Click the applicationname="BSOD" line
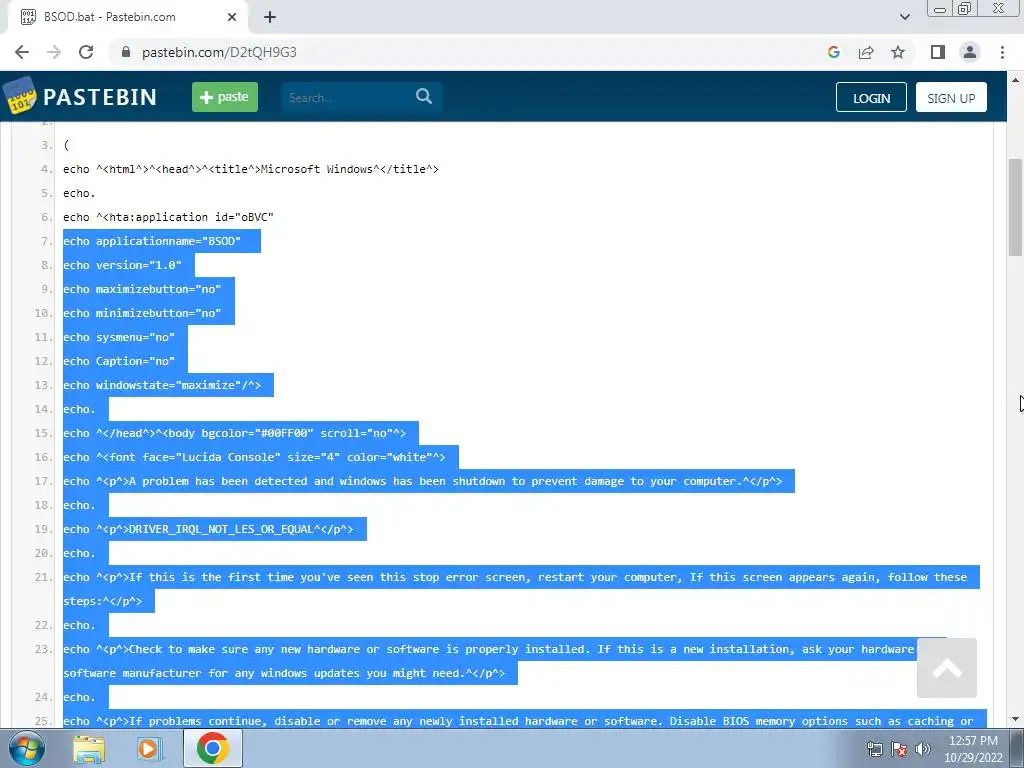Image resolution: width=1024 pixels, height=768 pixels. click(x=152, y=241)
